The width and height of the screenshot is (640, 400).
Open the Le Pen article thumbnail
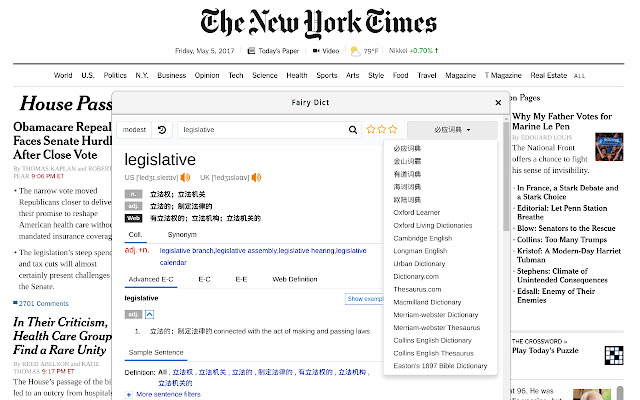coord(609,147)
